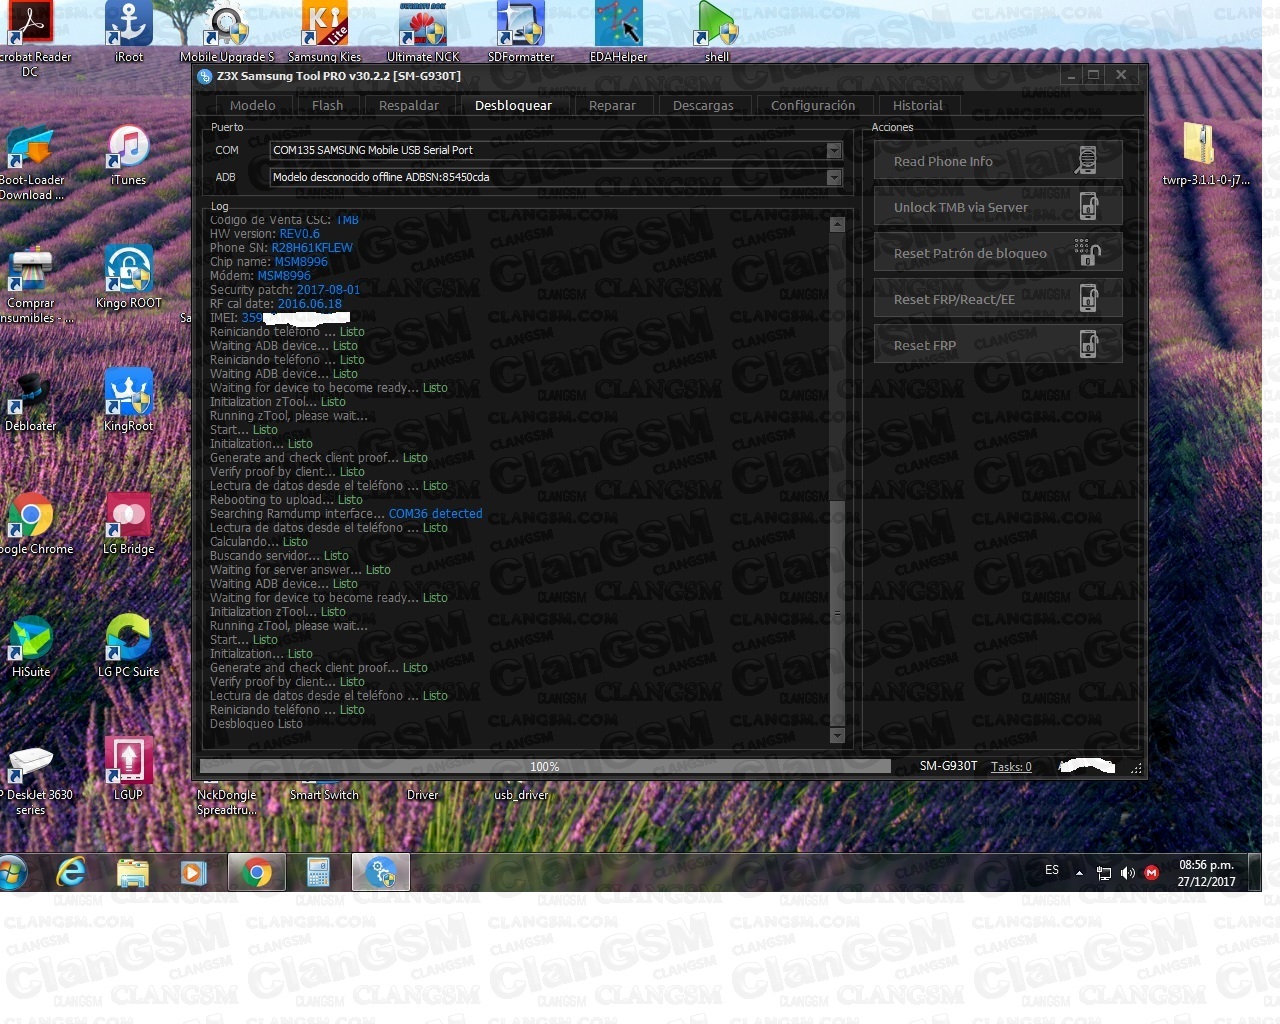
Task: Click the Unlock TMB via Server icon
Action: pos(1089,207)
